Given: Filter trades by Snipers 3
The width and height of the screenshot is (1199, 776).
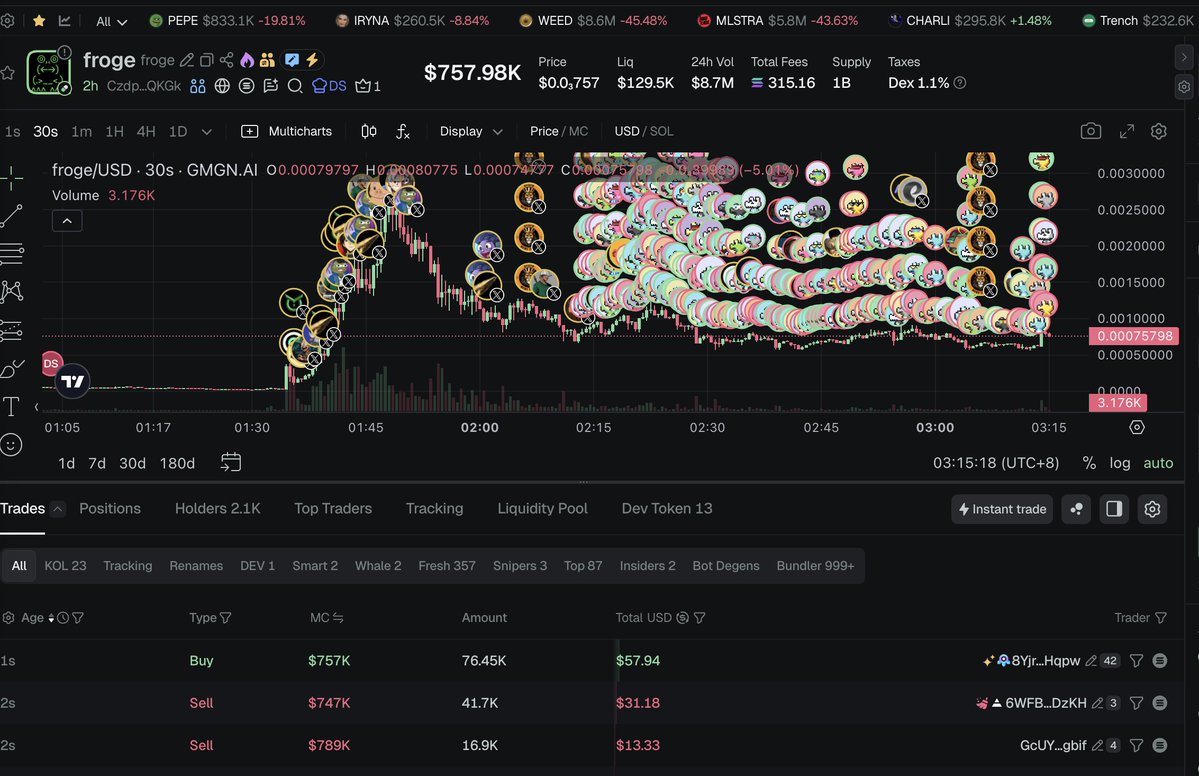Looking at the screenshot, I should pyautogui.click(x=520, y=566).
